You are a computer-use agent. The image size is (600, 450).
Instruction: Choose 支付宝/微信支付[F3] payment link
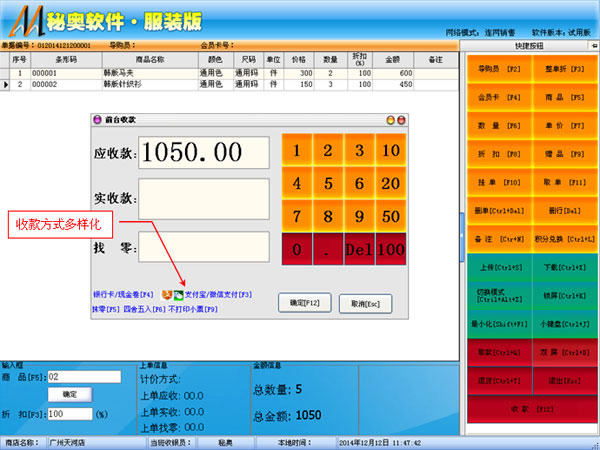click(x=218, y=296)
